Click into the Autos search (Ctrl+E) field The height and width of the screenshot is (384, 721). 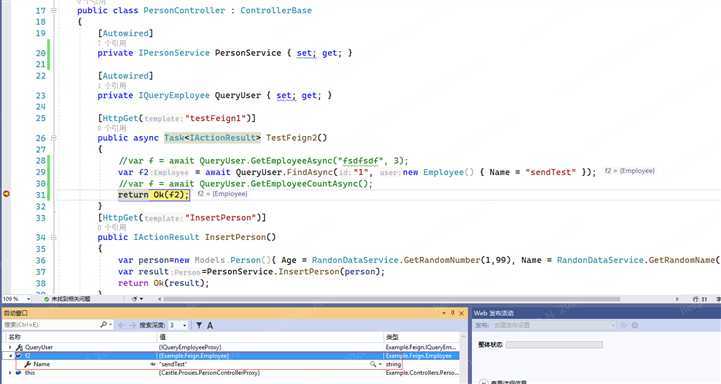coord(52,325)
